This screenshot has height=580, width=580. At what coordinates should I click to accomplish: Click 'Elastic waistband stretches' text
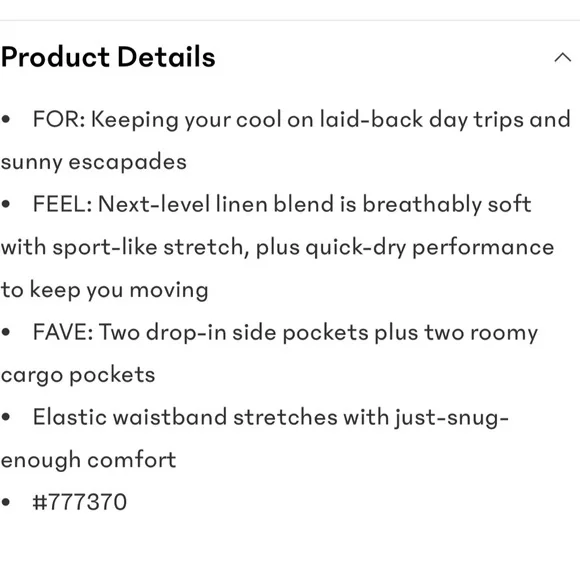pos(185,417)
